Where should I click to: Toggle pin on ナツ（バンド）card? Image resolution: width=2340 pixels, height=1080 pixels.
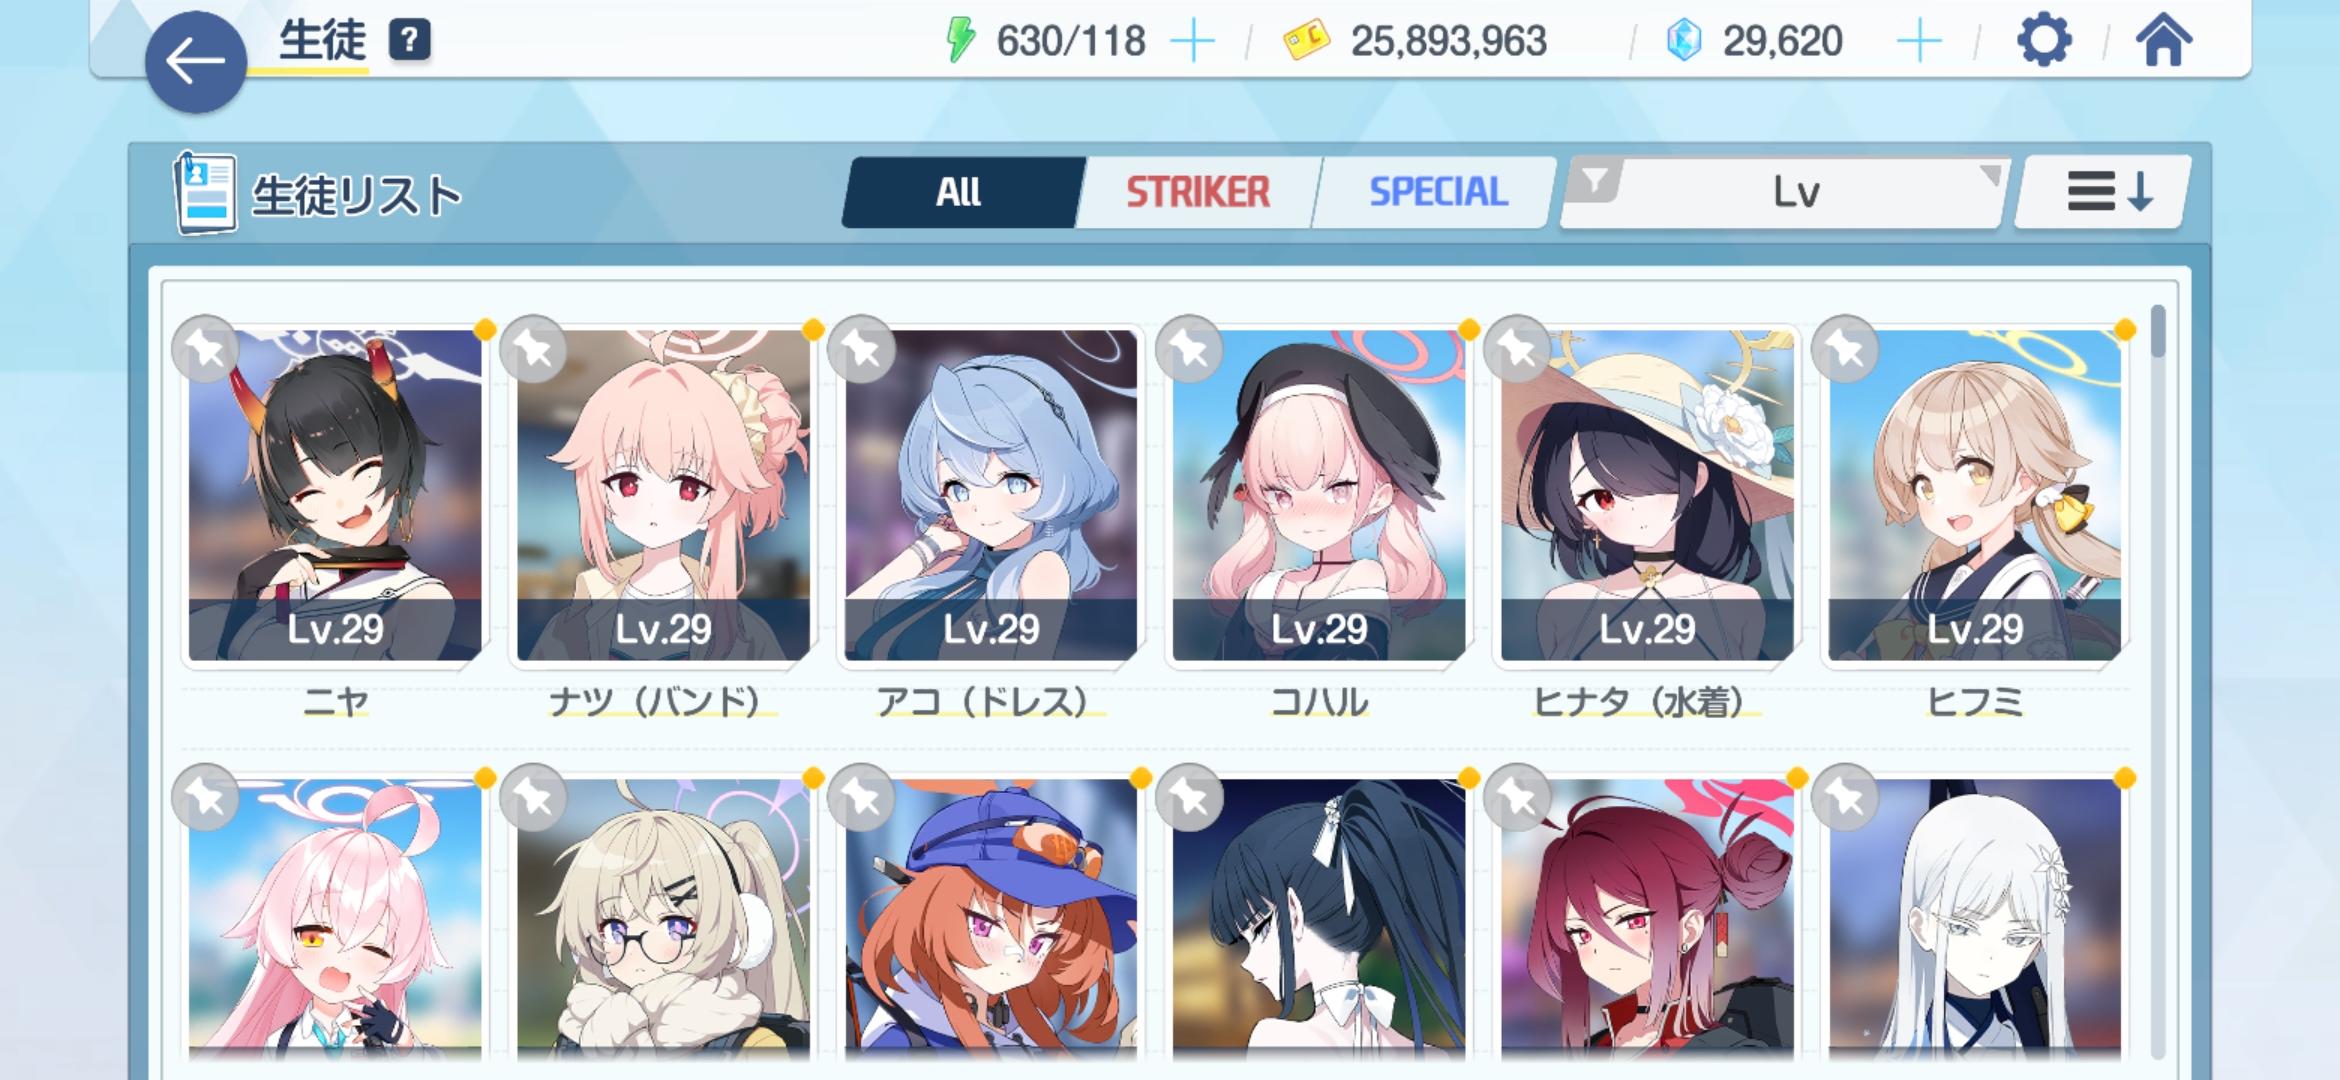[534, 349]
